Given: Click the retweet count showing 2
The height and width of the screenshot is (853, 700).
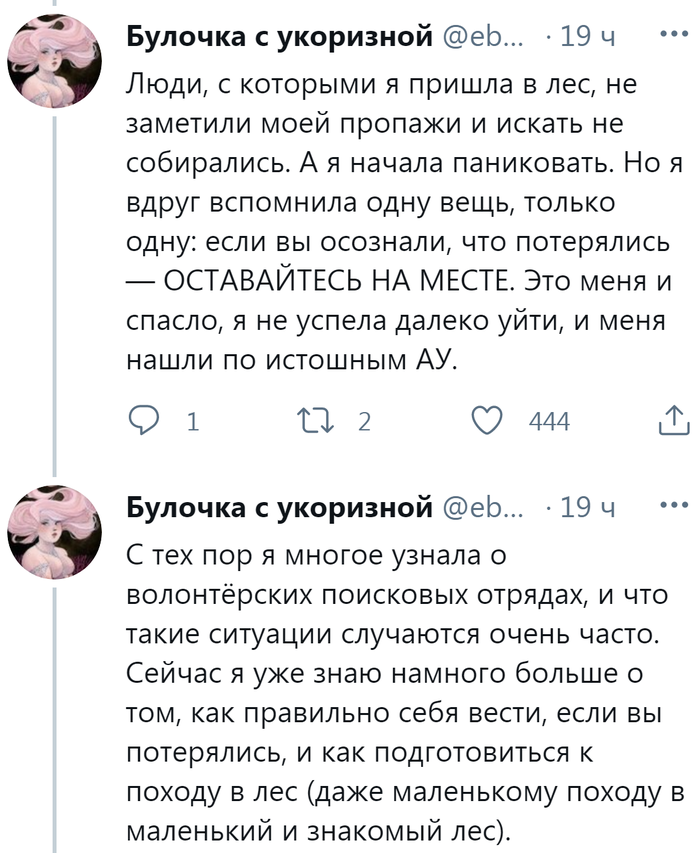Looking at the screenshot, I should coord(364,423).
